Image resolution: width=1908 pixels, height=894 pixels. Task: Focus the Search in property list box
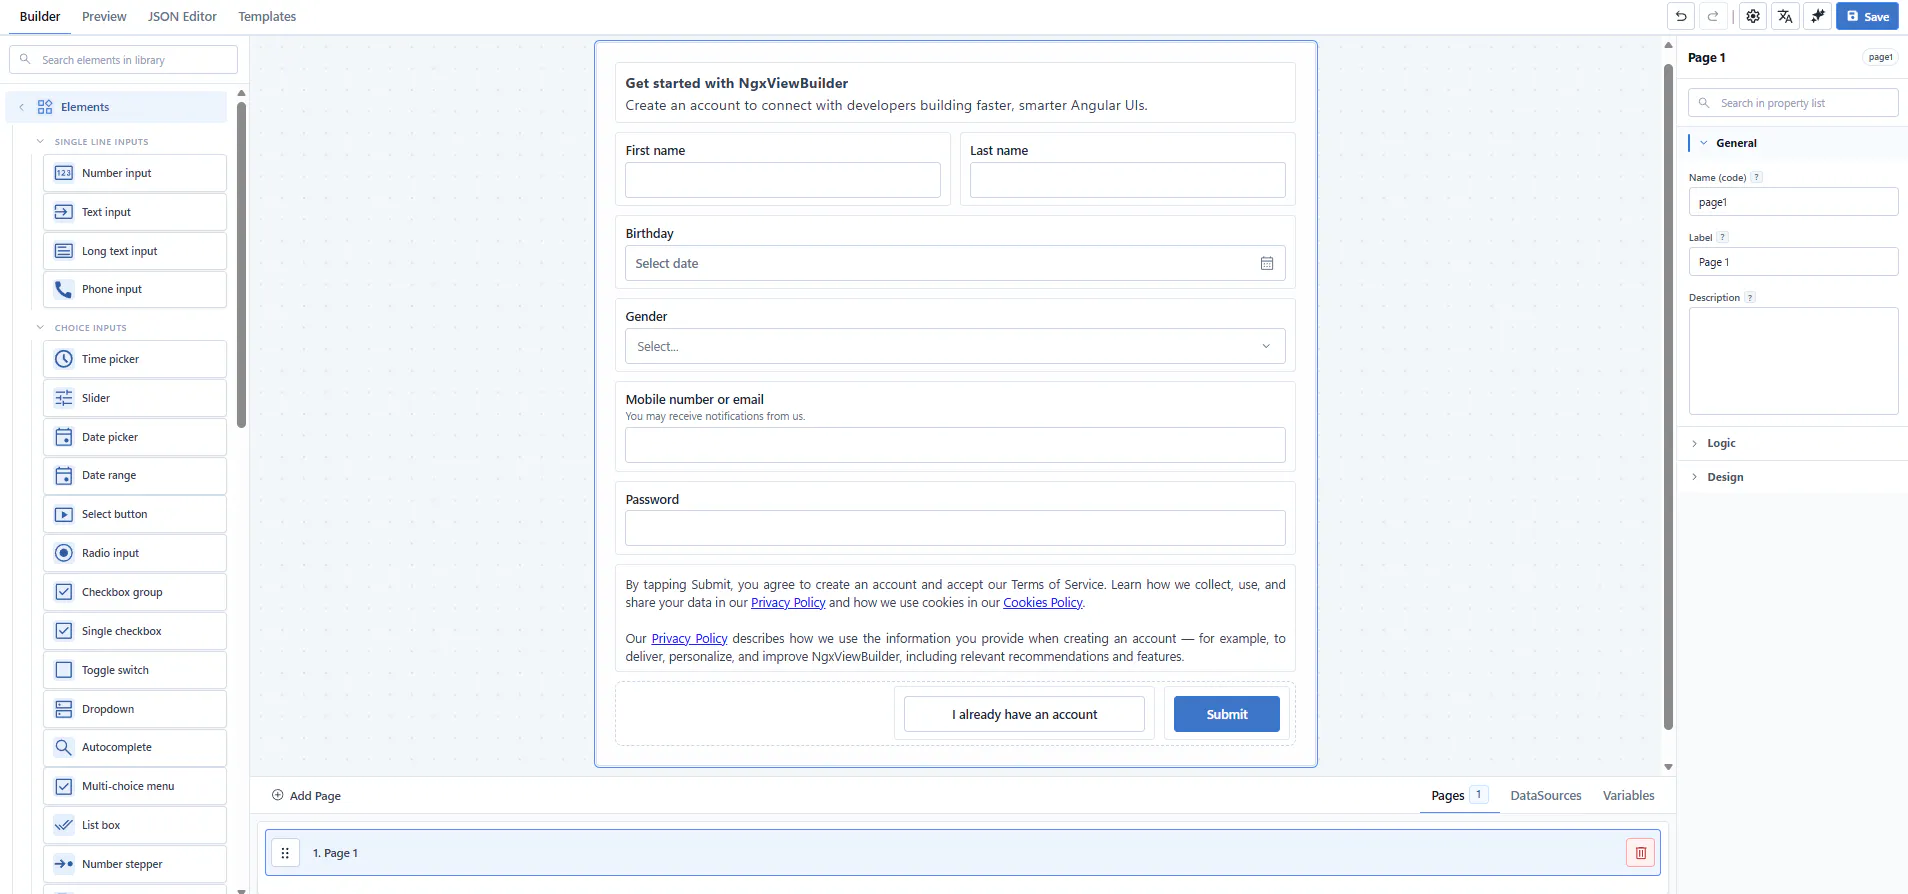(x=1793, y=103)
